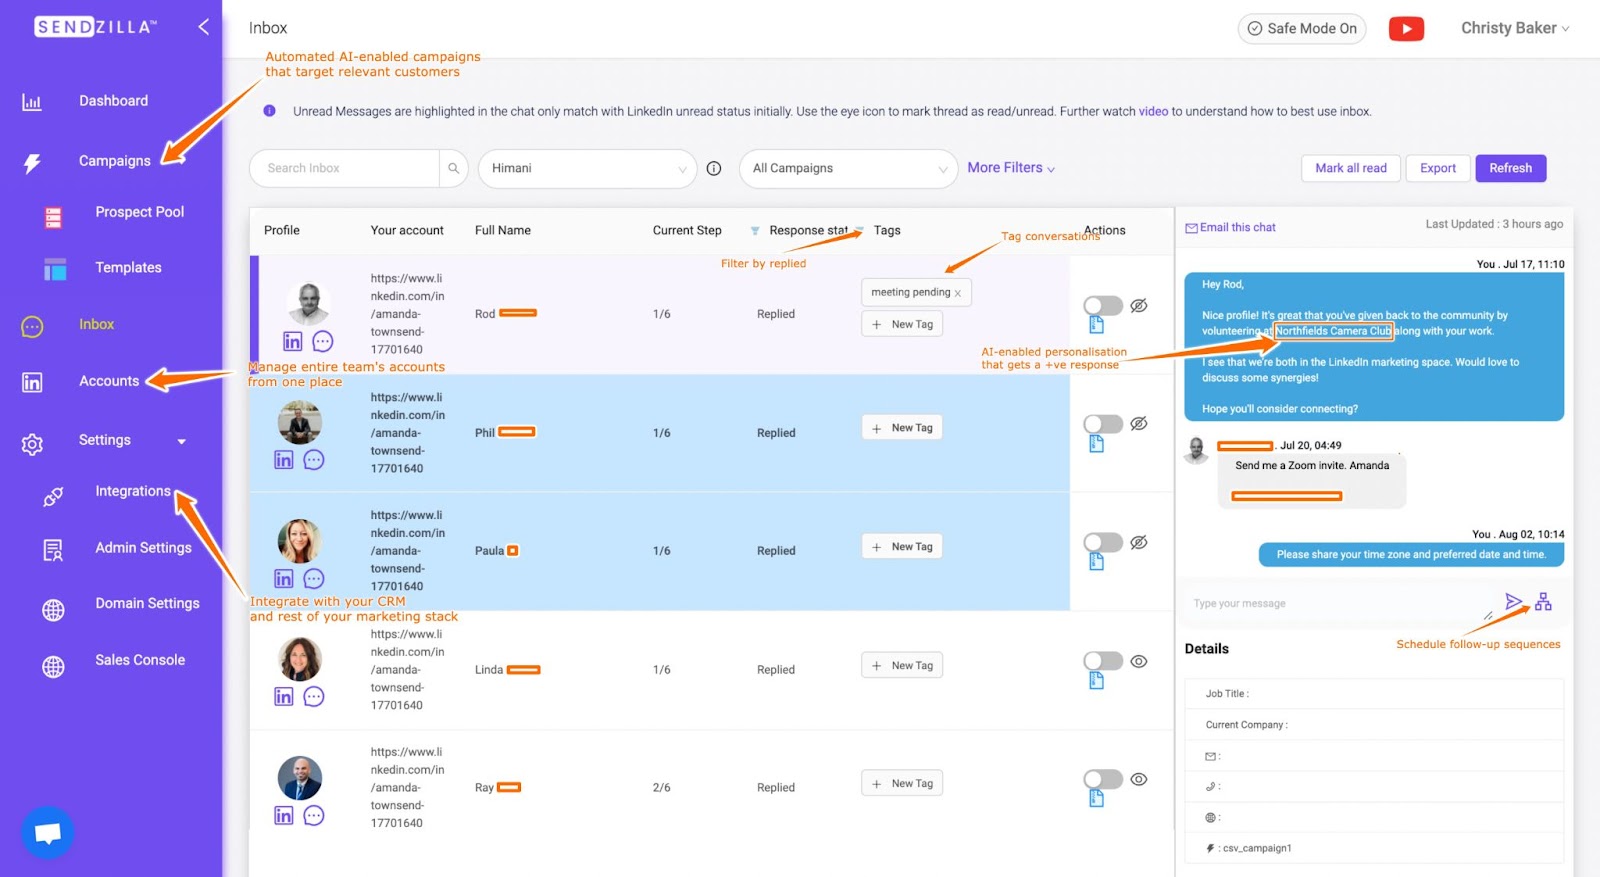
Task: Collapse the sidebar with the arrow icon
Action: tap(203, 27)
